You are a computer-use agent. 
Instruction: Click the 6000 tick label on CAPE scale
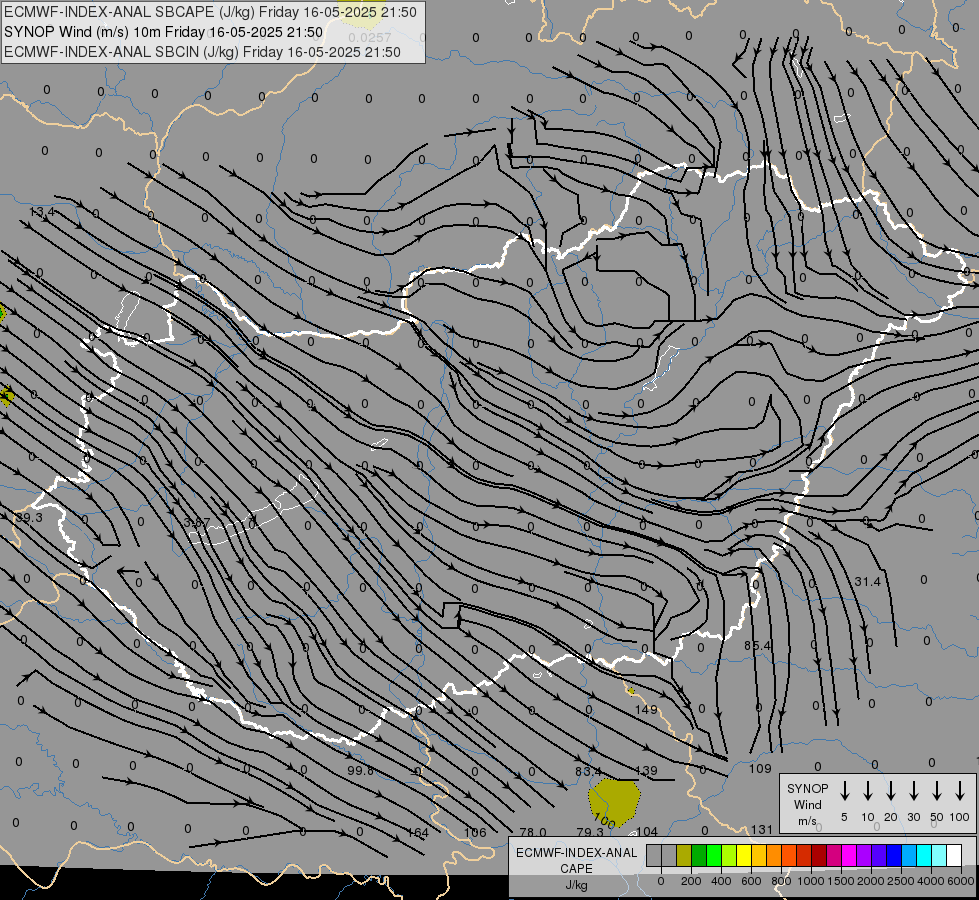pyautogui.click(x=961, y=881)
